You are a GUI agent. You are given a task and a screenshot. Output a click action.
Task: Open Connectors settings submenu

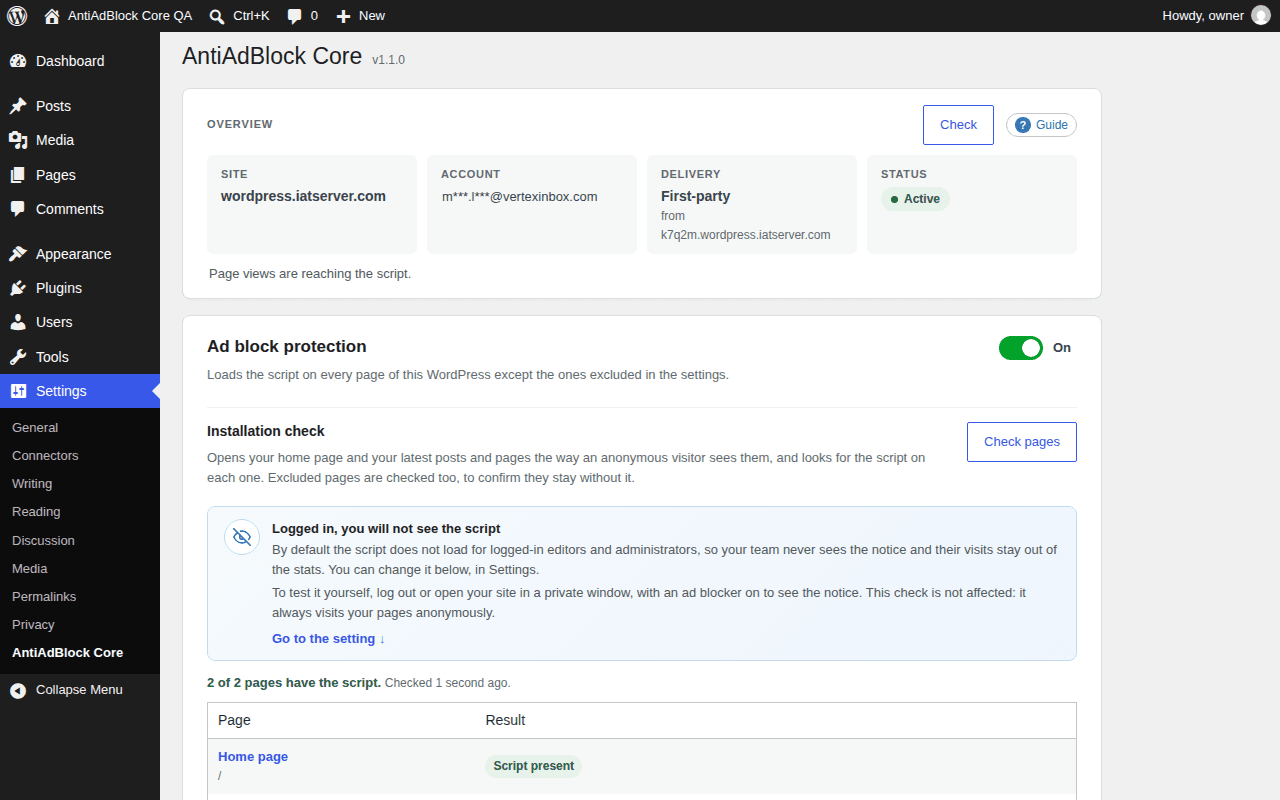click(x=45, y=455)
